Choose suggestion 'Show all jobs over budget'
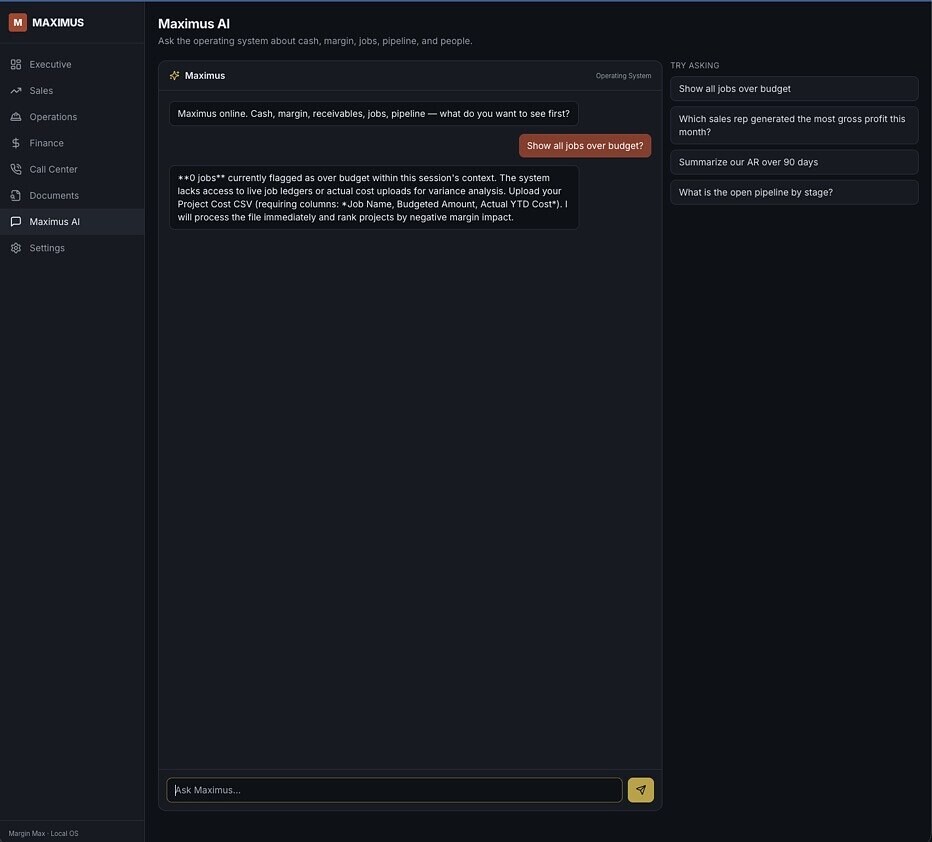Image resolution: width=932 pixels, height=842 pixels. click(x=794, y=89)
